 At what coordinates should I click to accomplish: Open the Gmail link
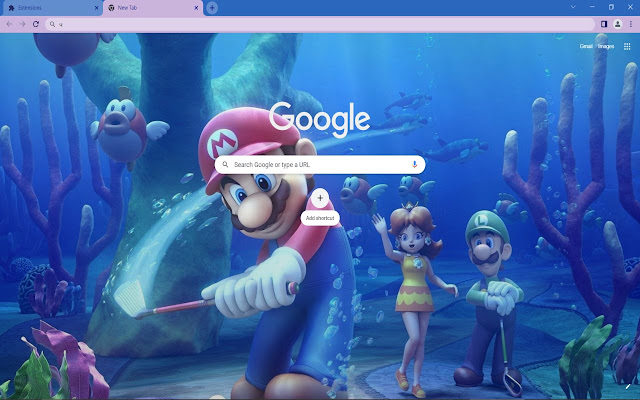tap(586, 46)
